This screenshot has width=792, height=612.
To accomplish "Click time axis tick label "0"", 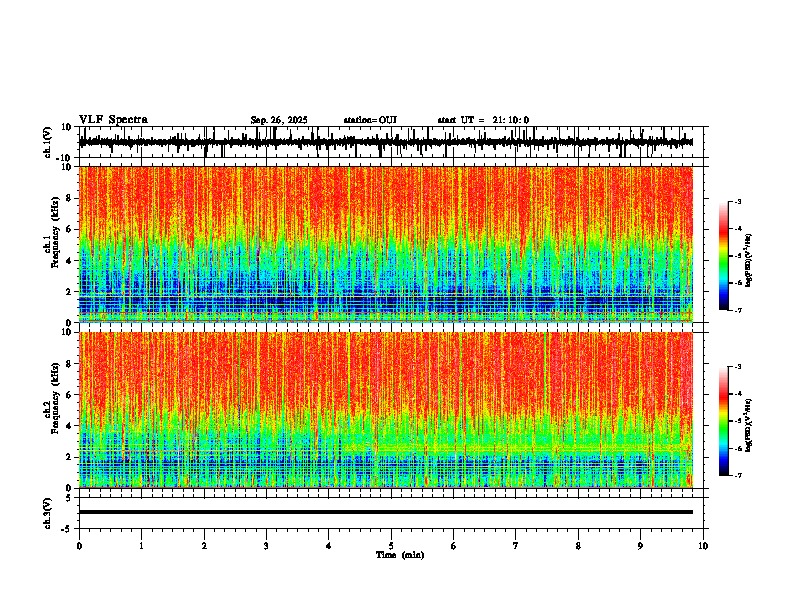I will click(x=79, y=546).
